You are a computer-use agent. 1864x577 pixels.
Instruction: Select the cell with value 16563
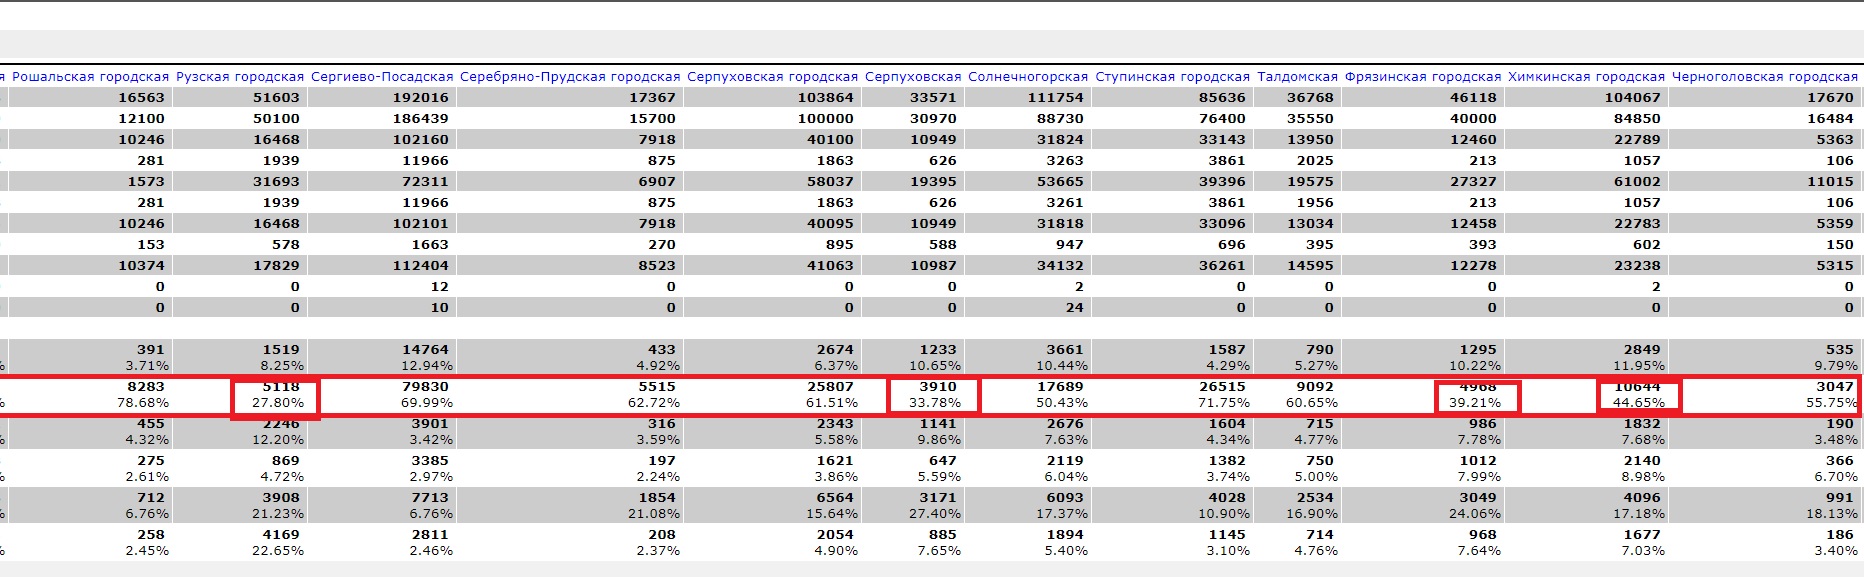(x=90, y=97)
